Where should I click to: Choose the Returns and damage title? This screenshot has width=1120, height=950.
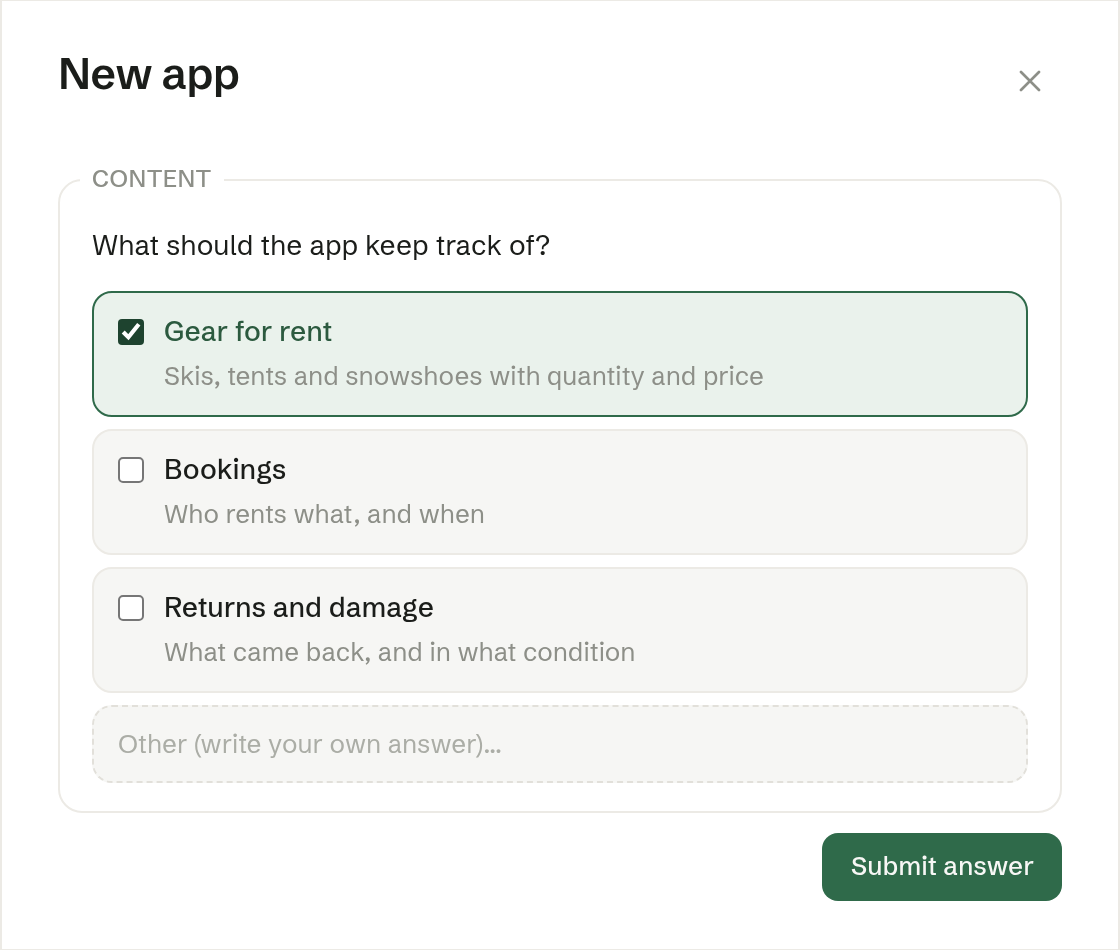pos(299,607)
